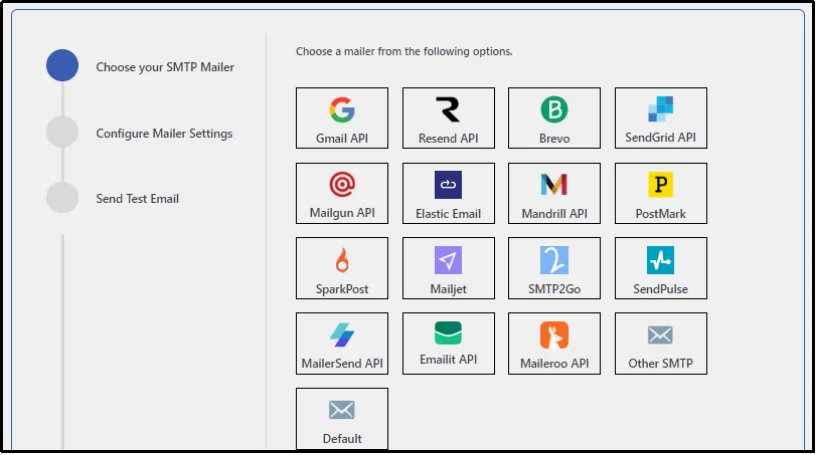816x455 pixels.
Task: Choose the Default envelope icon
Action: click(x=342, y=410)
